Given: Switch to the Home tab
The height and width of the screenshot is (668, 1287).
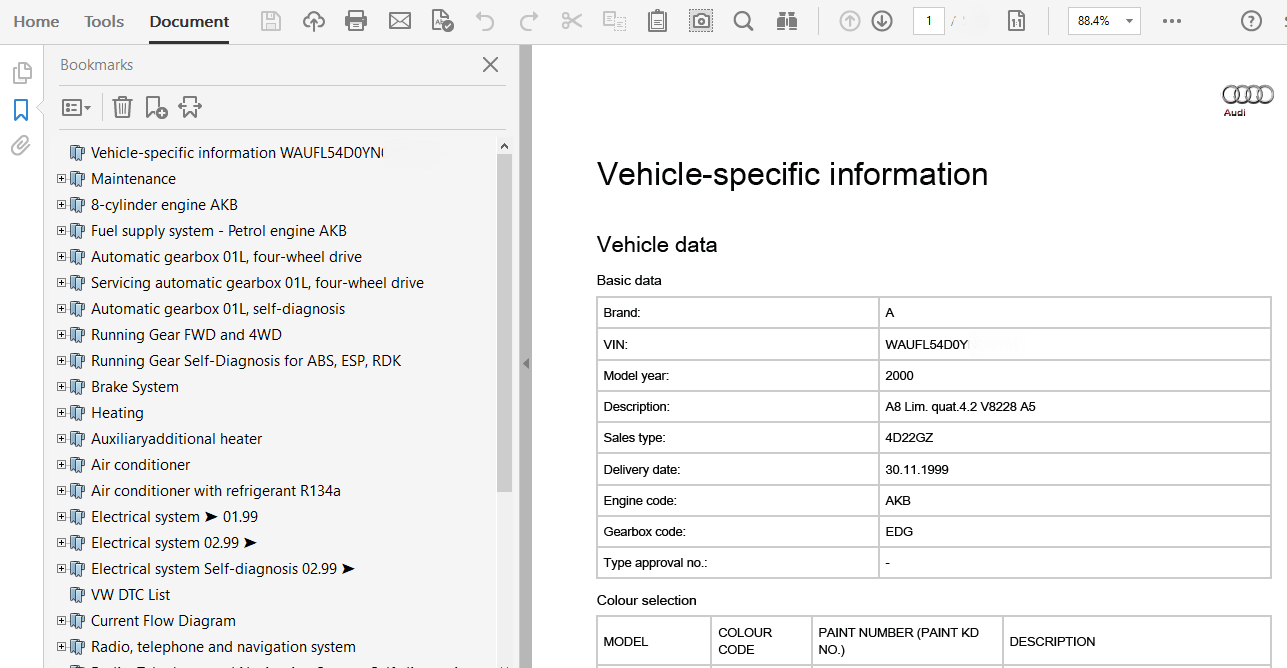Looking at the screenshot, I should pos(36,21).
